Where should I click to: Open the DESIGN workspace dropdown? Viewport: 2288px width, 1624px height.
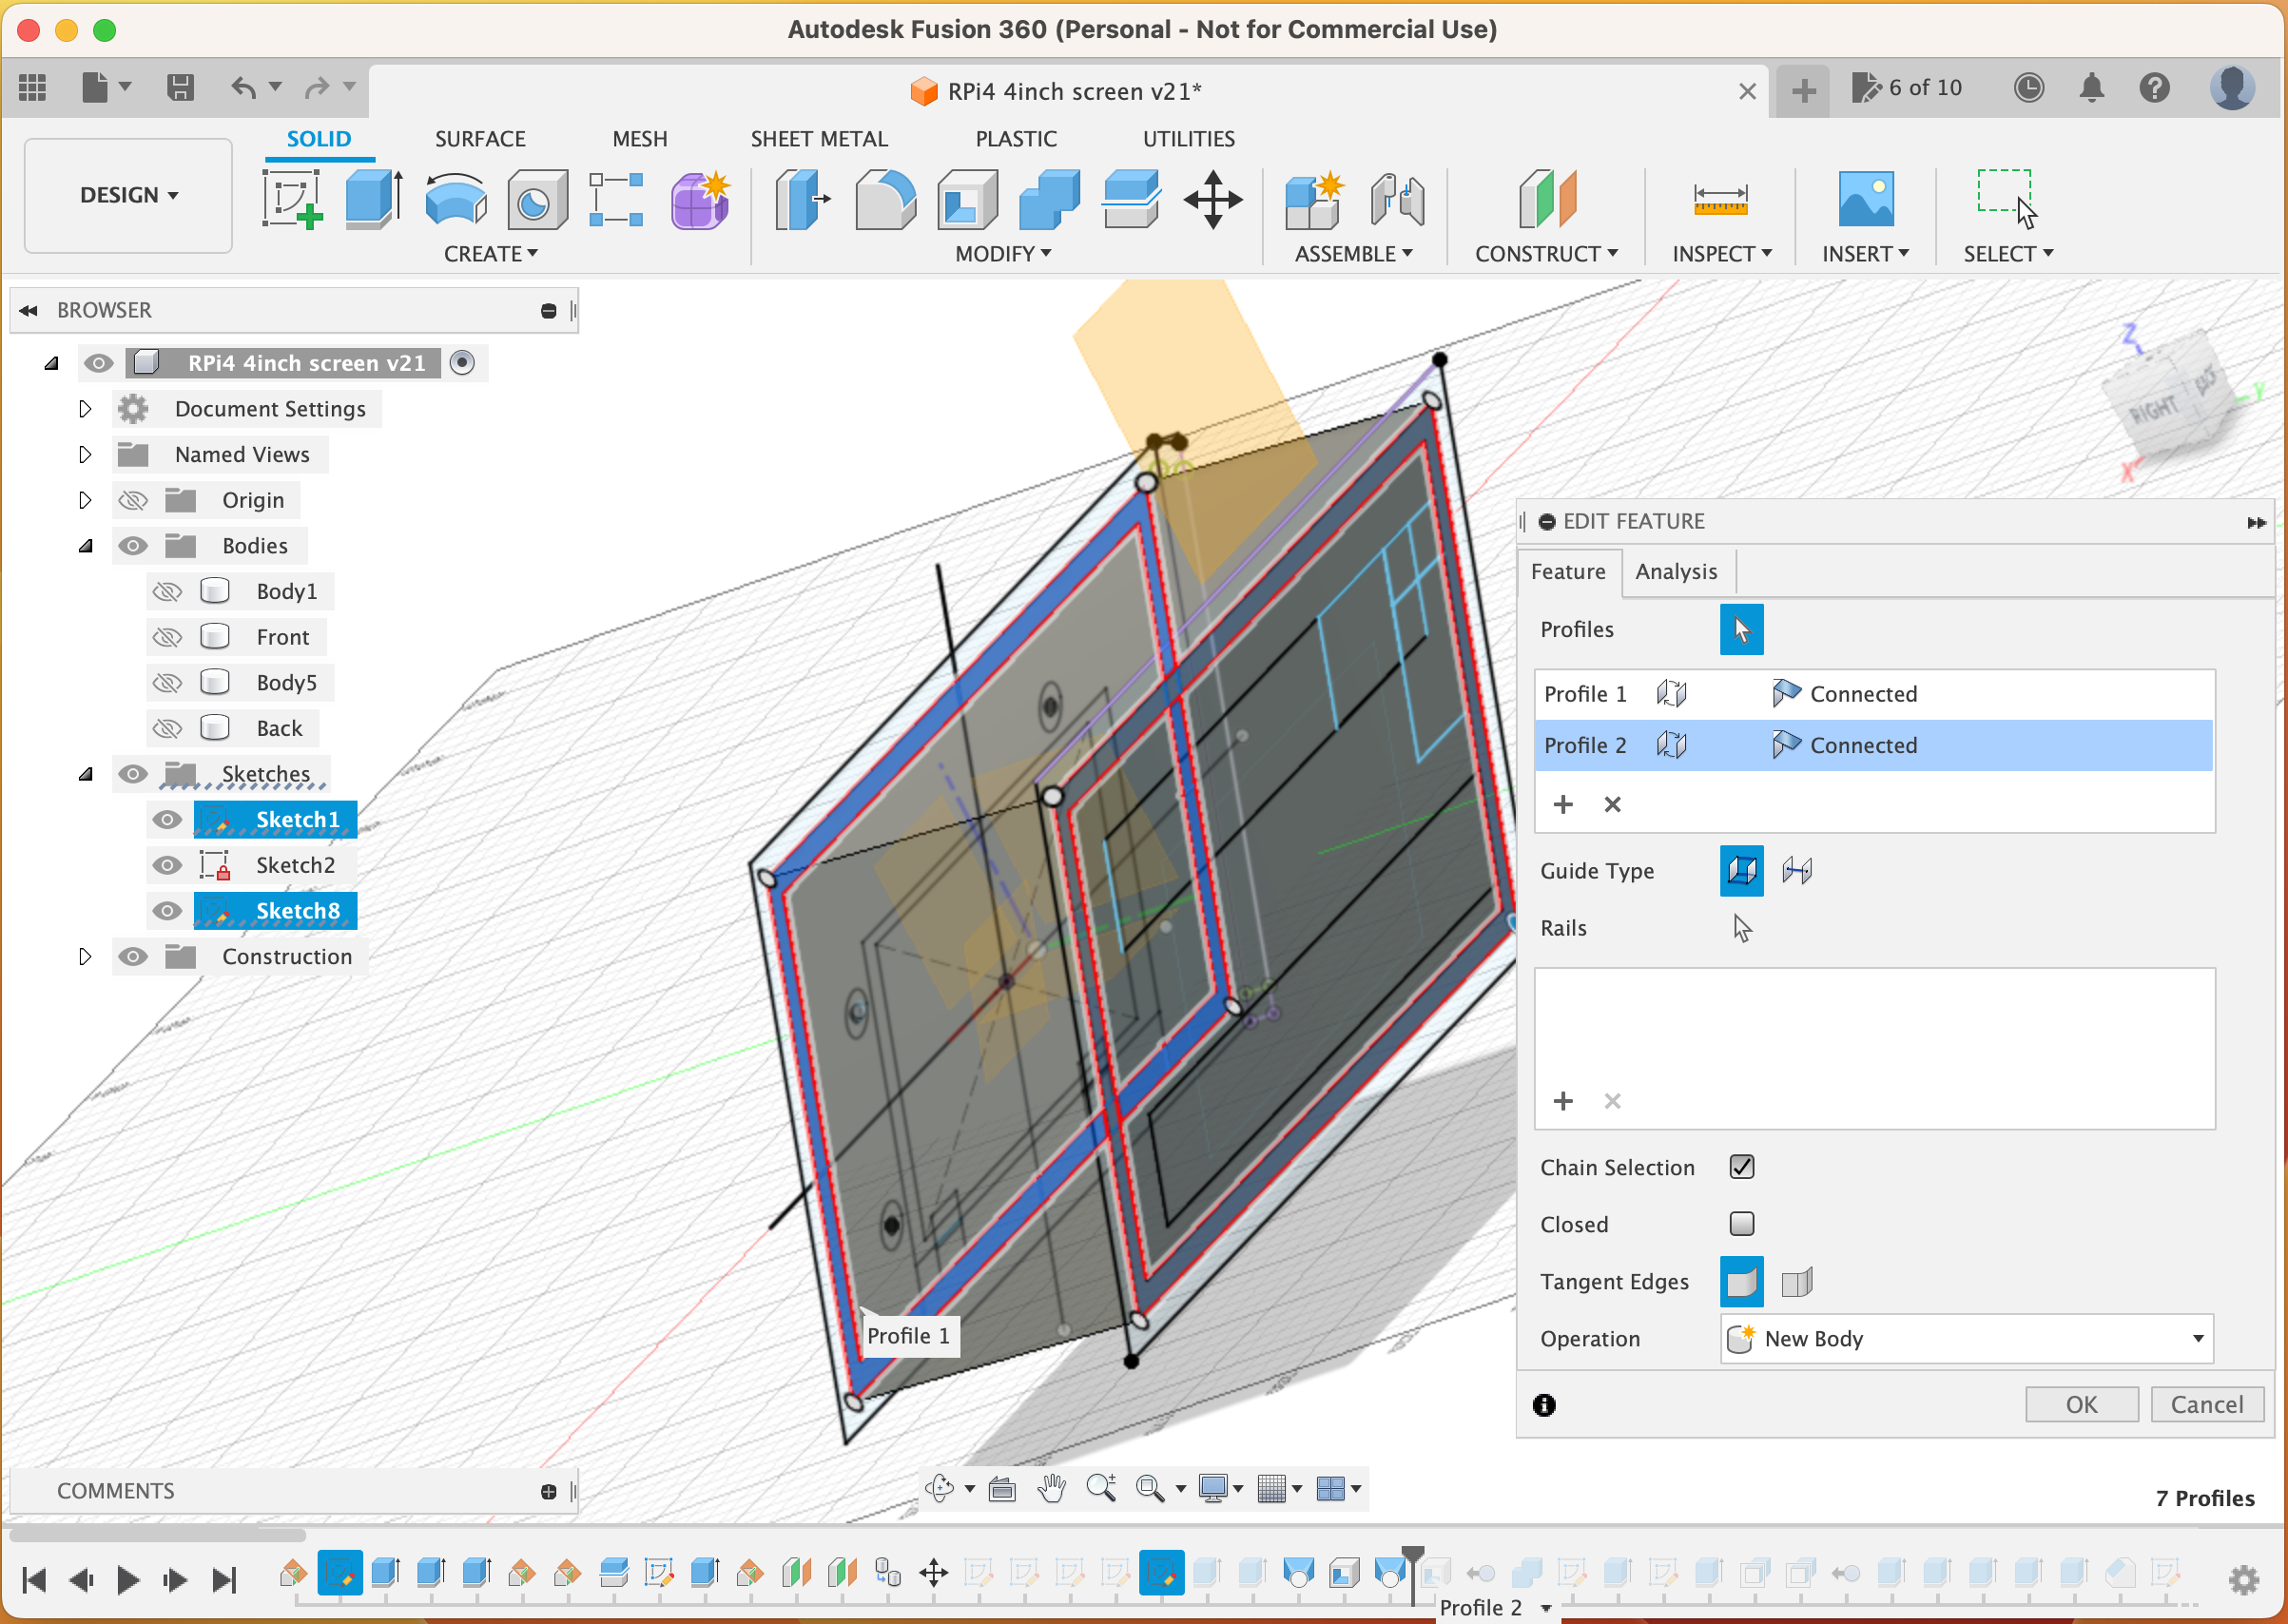[x=129, y=195]
